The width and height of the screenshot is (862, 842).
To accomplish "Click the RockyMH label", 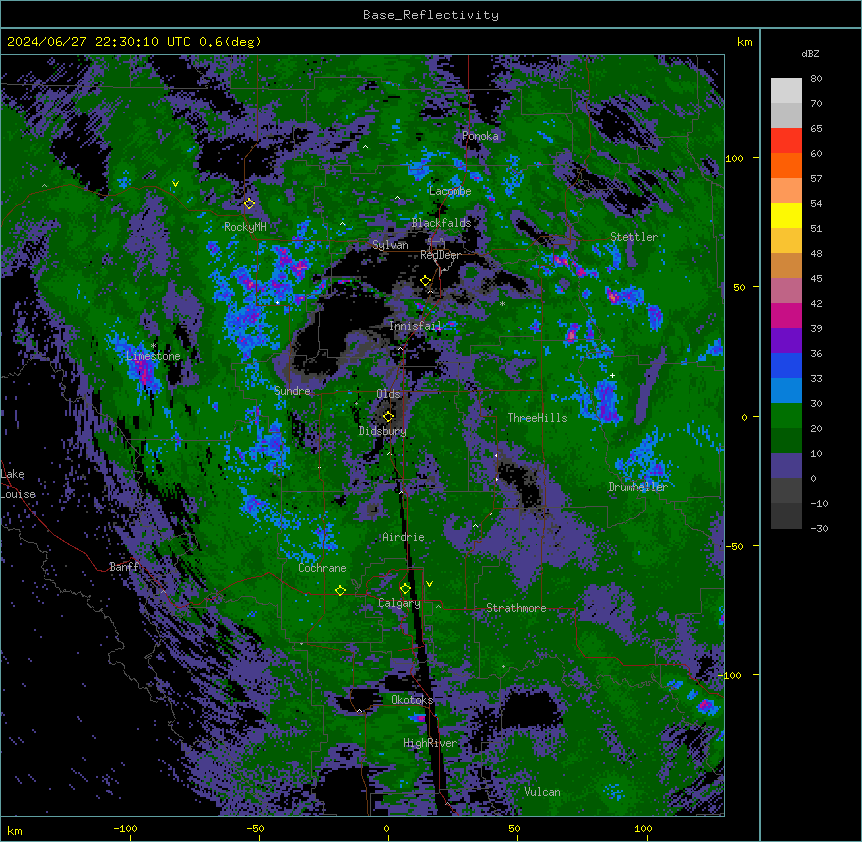I will (x=245, y=227).
